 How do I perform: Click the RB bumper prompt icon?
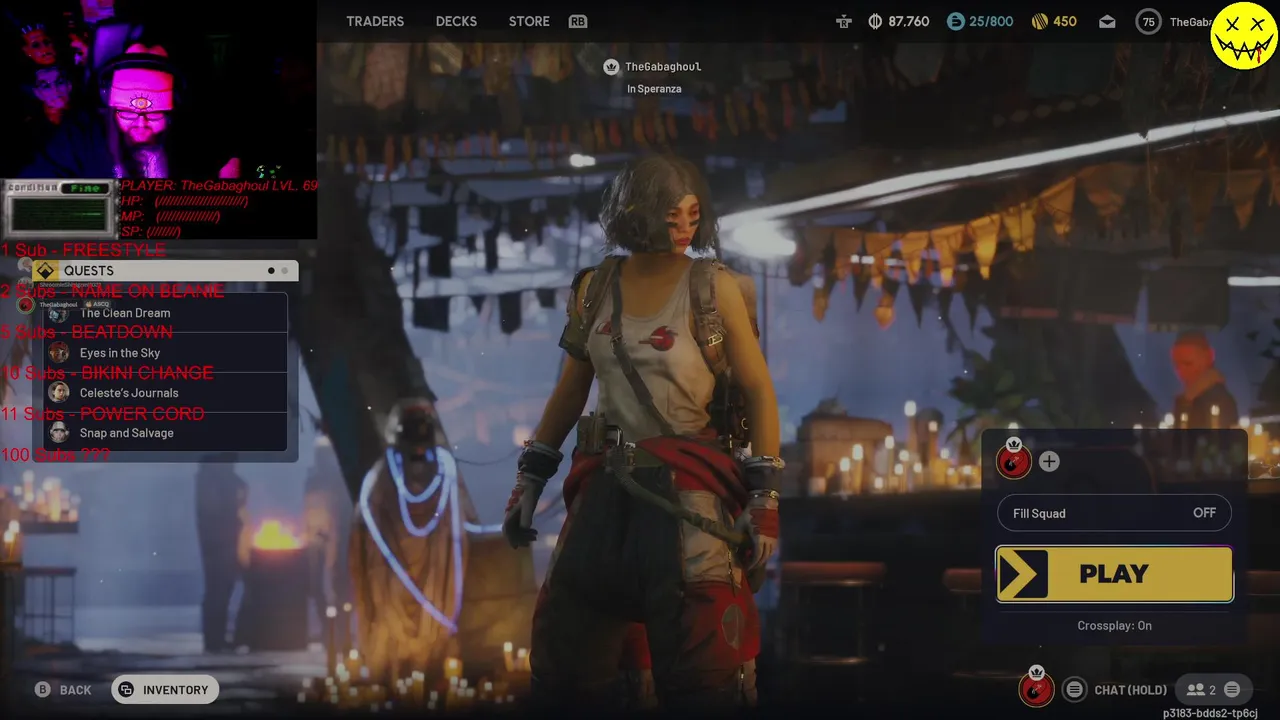tap(578, 21)
